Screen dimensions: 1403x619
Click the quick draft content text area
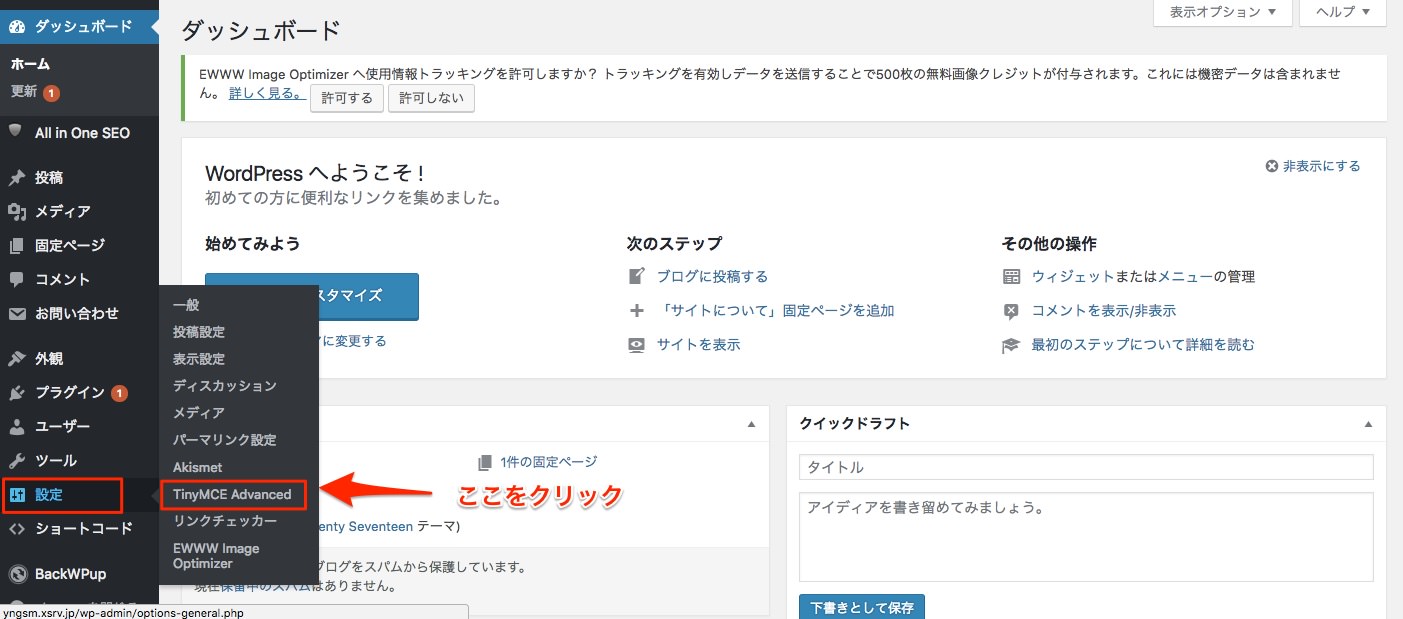point(1086,537)
